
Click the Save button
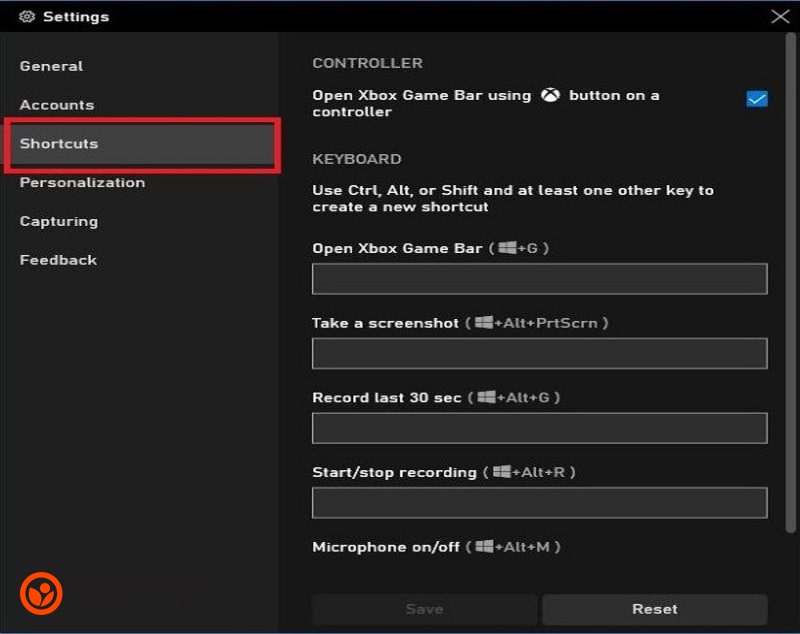(x=424, y=609)
